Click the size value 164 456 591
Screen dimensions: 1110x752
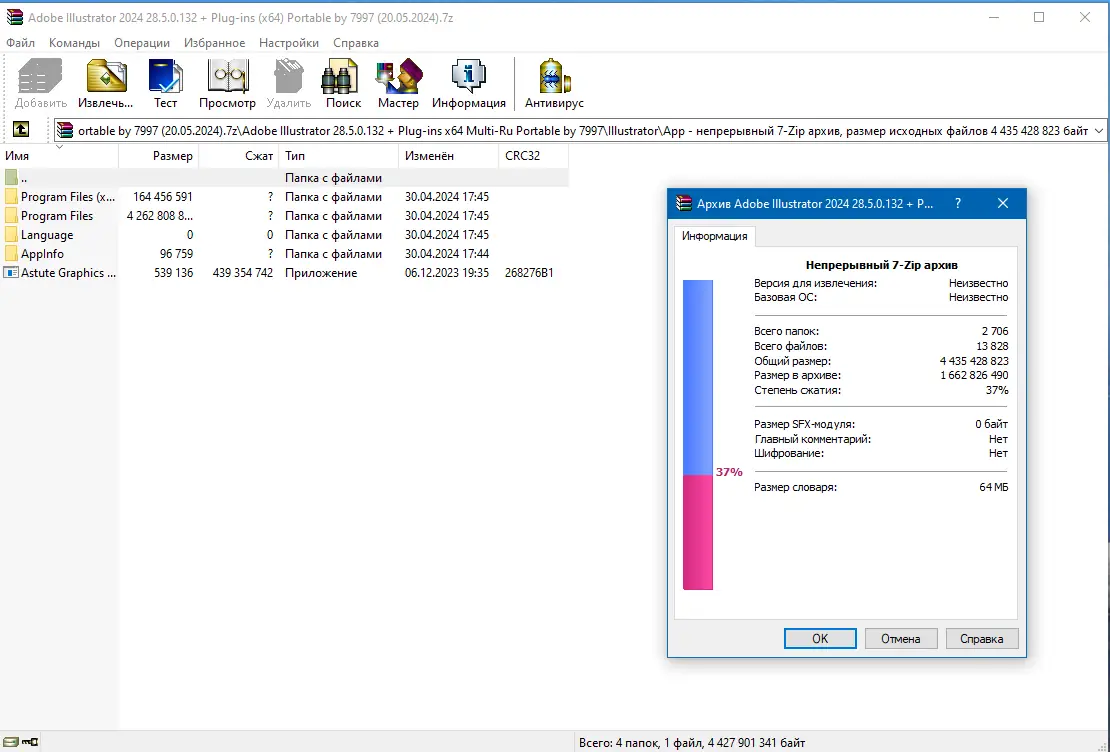163,197
